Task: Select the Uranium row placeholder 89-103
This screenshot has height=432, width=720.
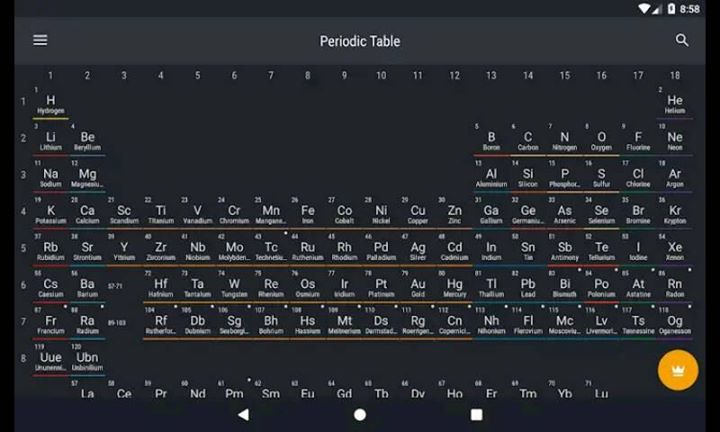Action: click(x=116, y=323)
